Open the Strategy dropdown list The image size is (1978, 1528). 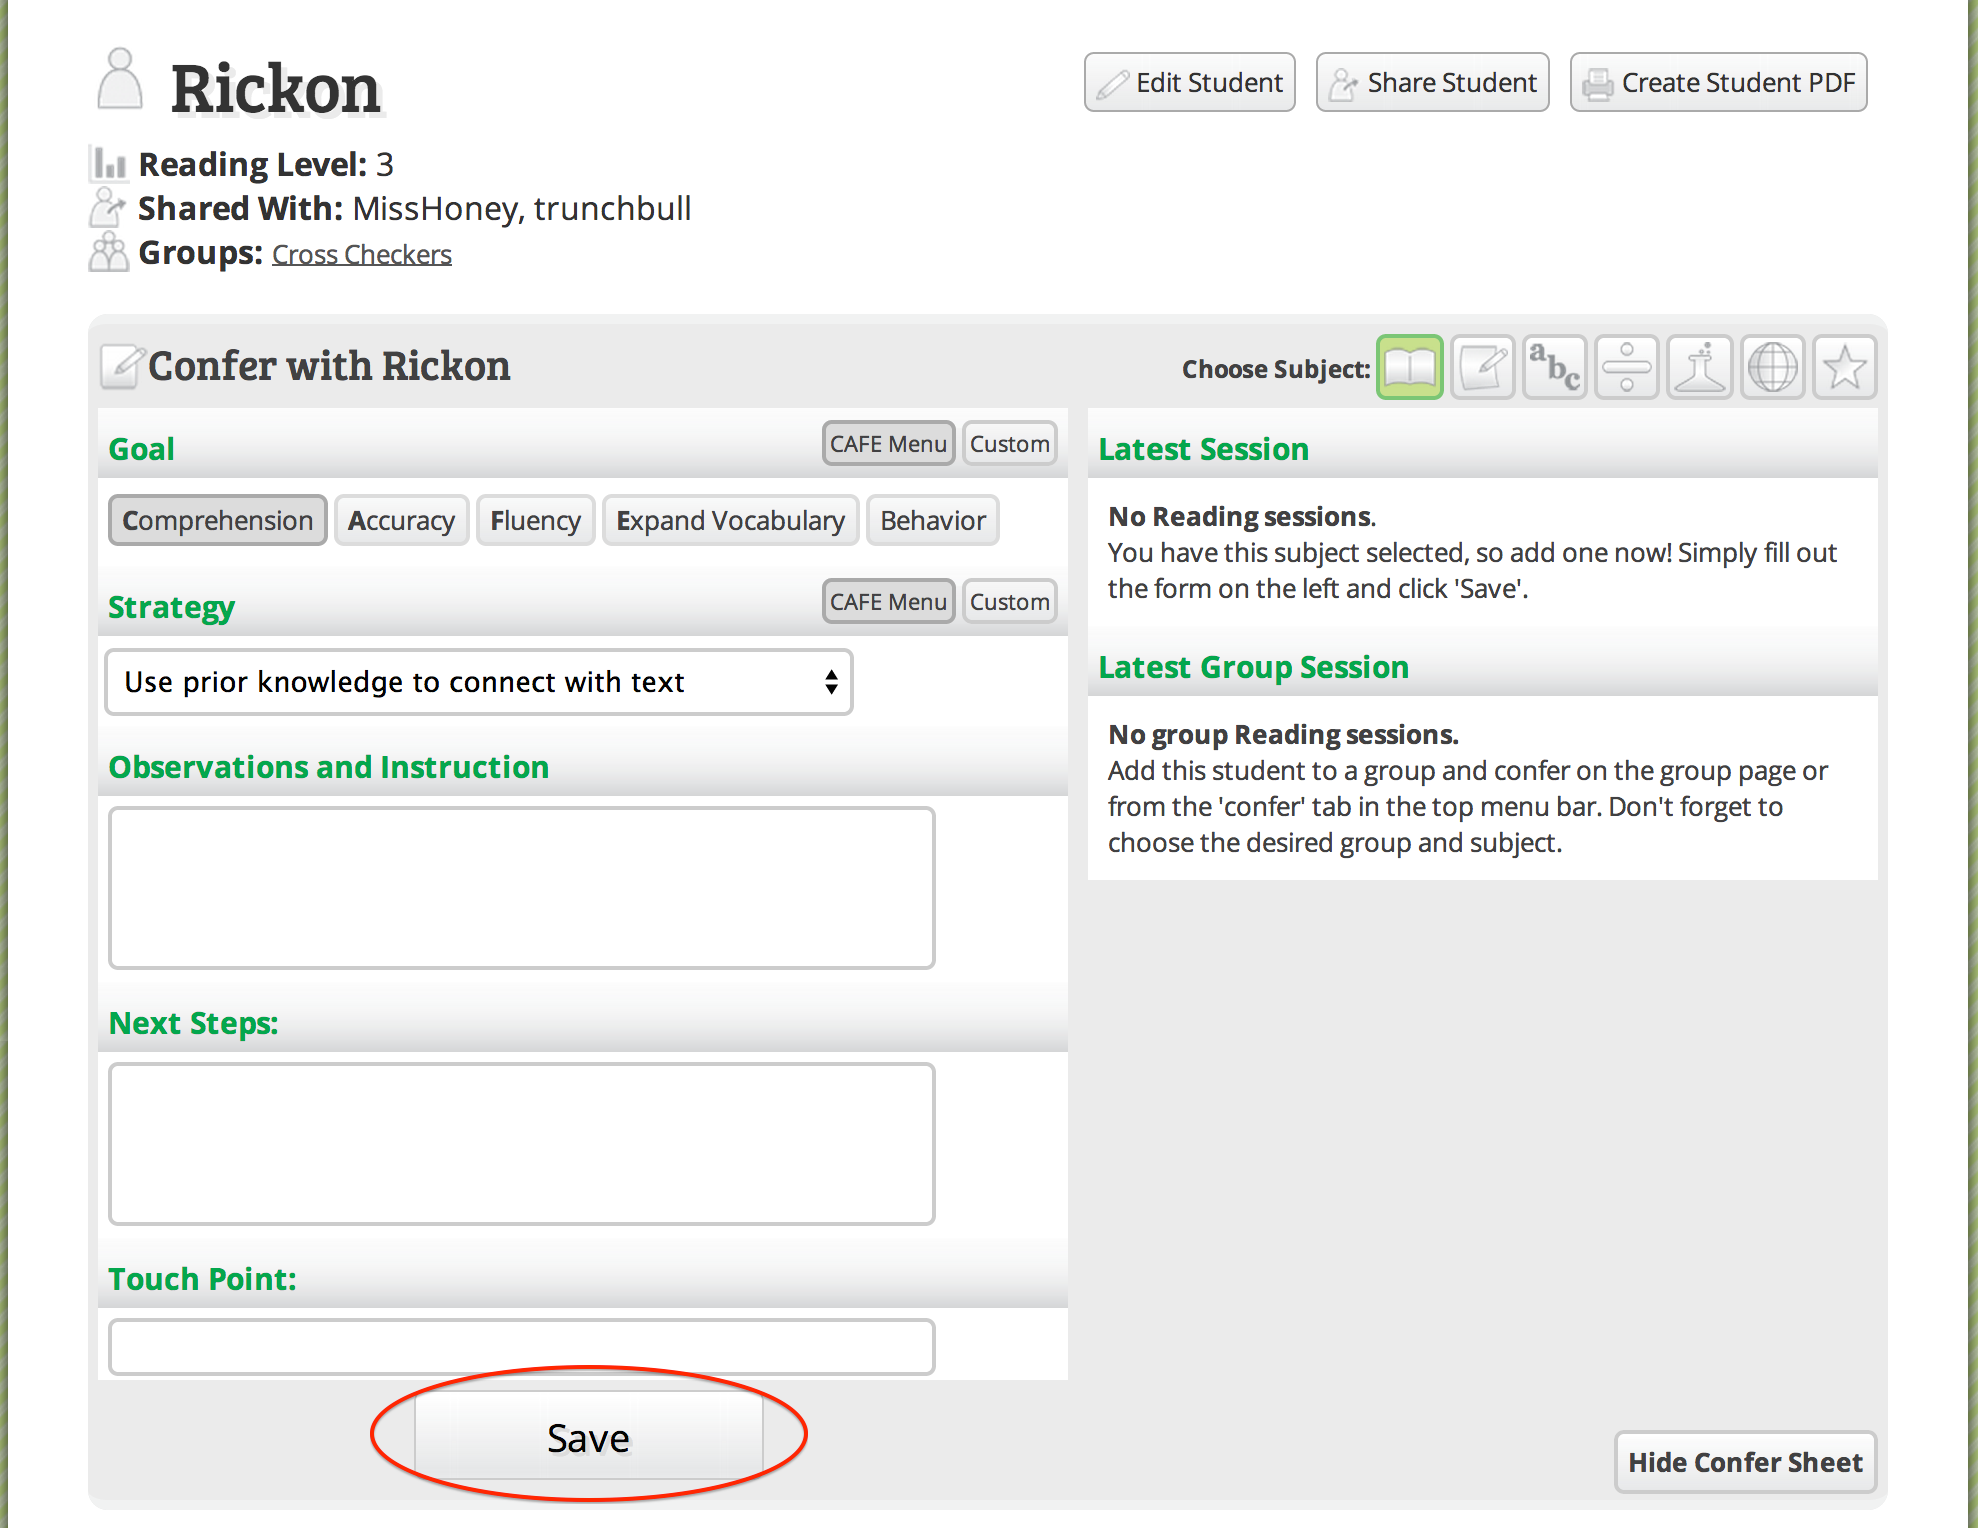[479, 682]
